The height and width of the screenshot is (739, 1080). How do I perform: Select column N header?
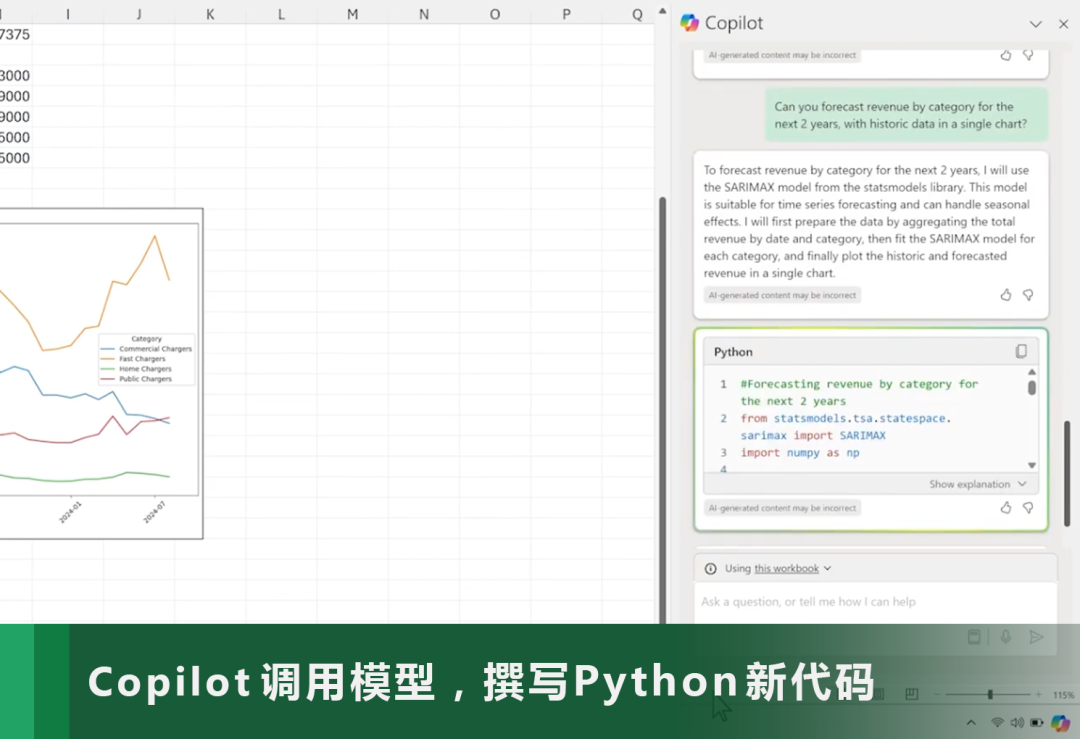(424, 14)
